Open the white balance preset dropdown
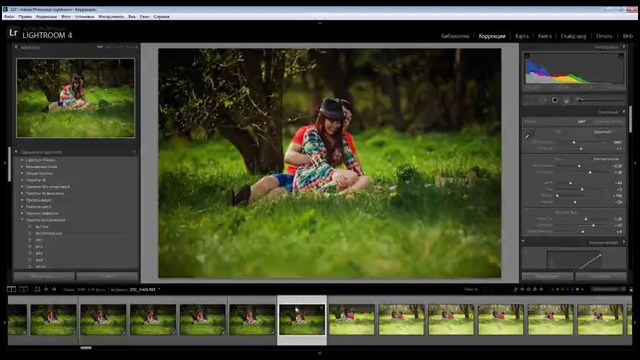The width and height of the screenshot is (640, 360). (x=603, y=132)
